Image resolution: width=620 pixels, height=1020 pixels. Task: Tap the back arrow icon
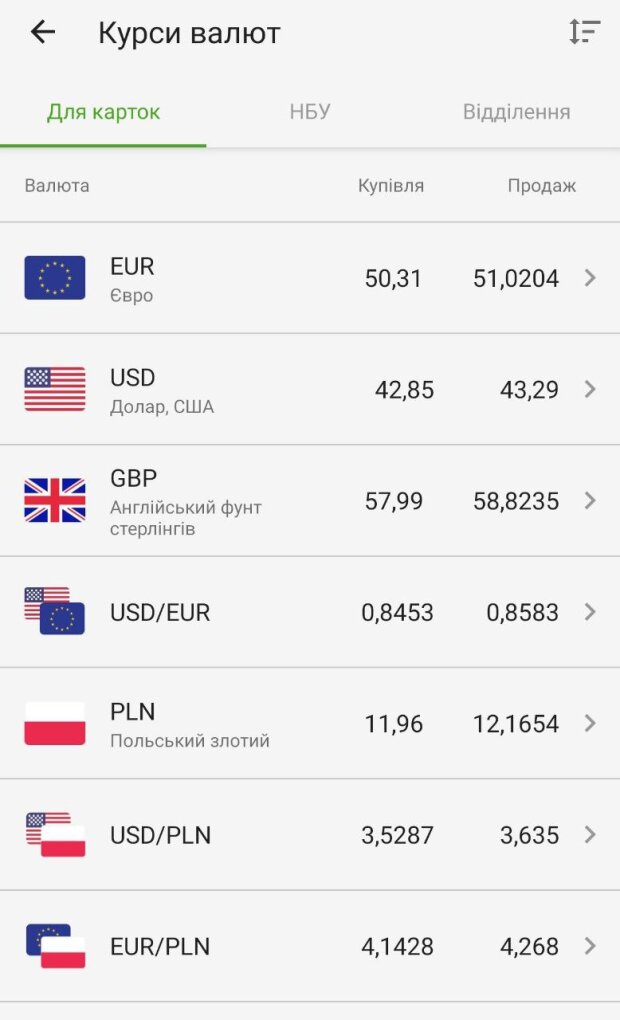(43, 32)
